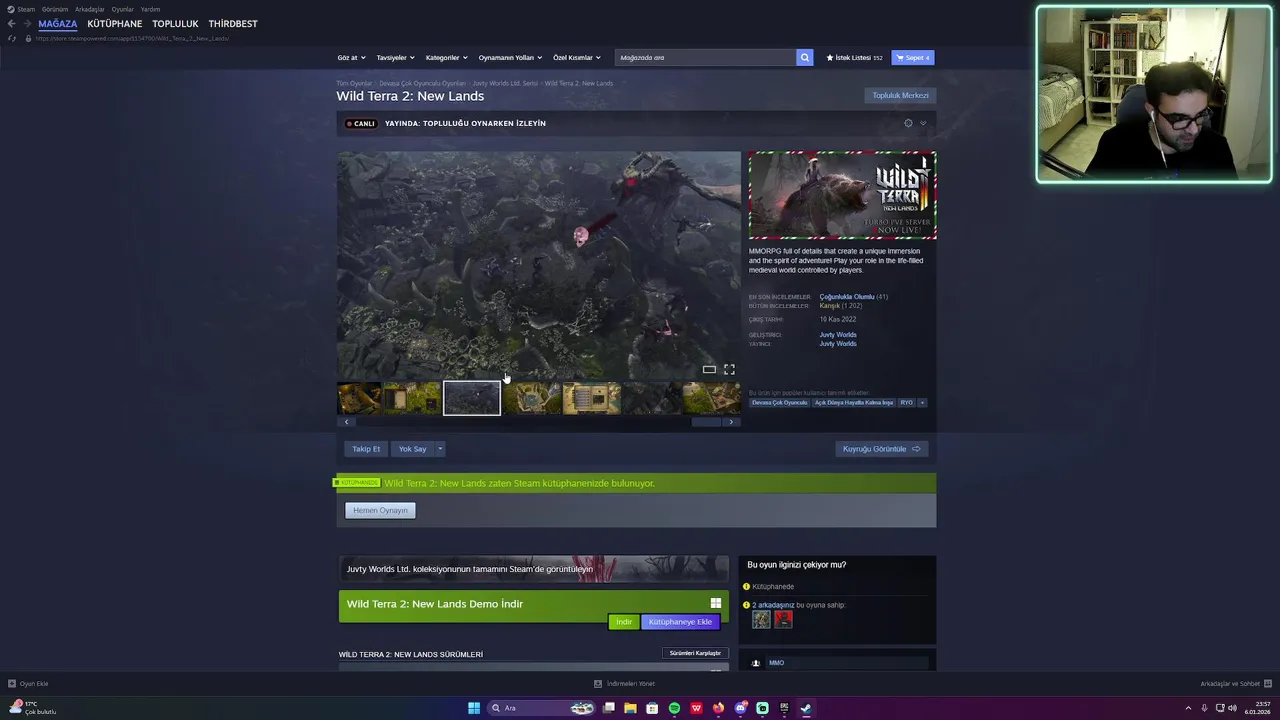Open Firefox from the taskbar
Viewport: 1280px width, 720px height.
(x=718, y=708)
